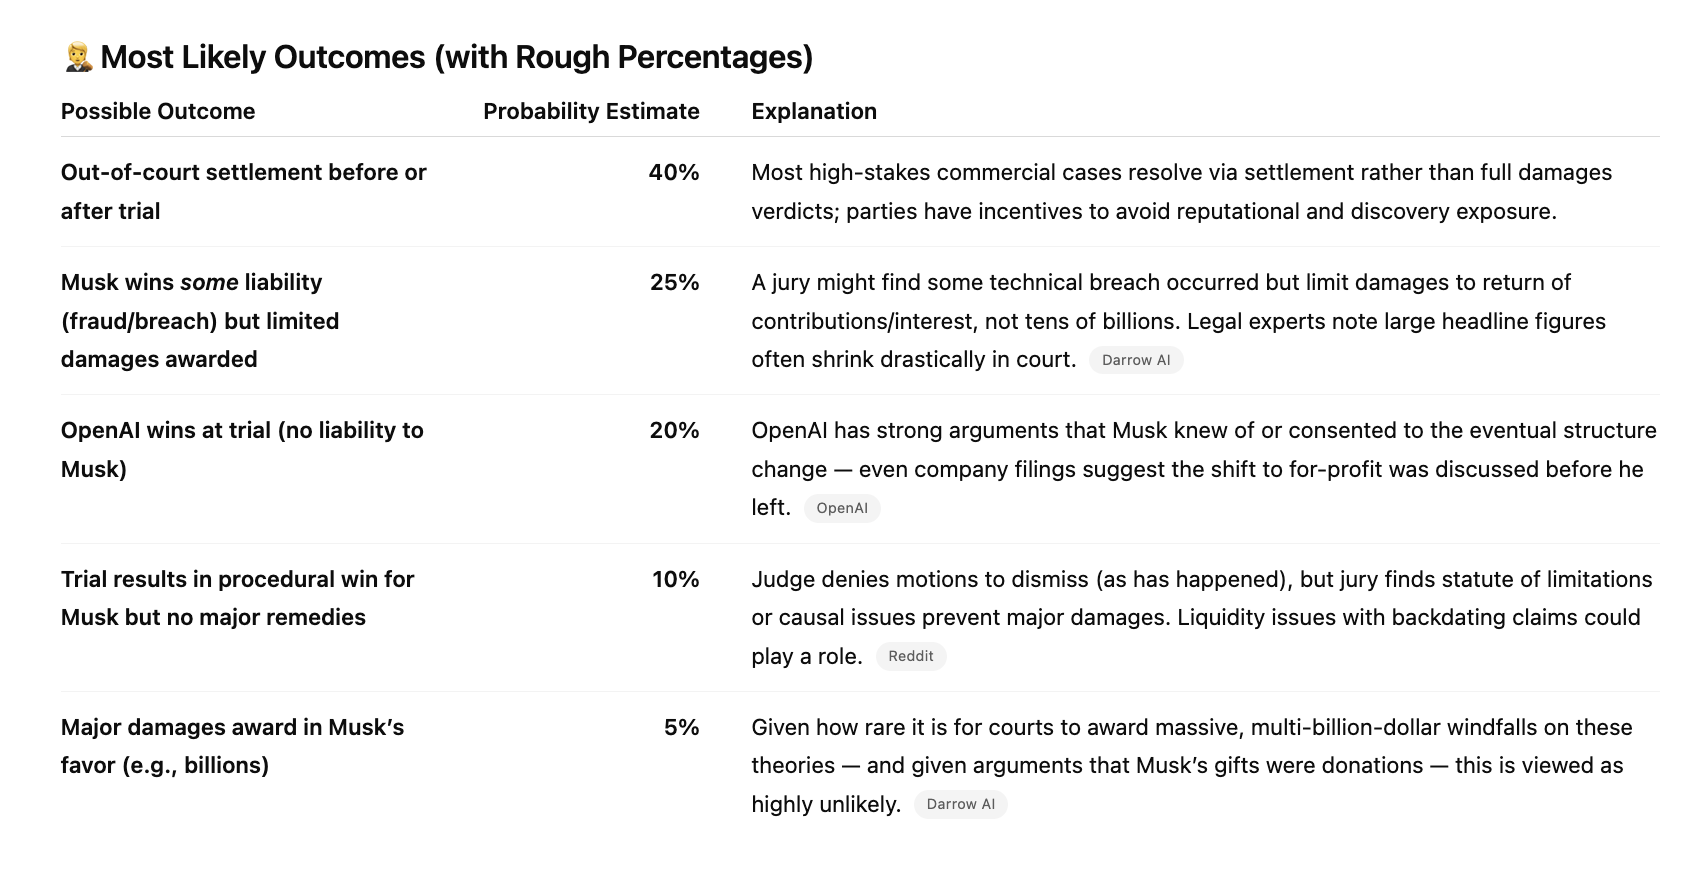Open Darrow AI chip after 'highly unlikely'
The height and width of the screenshot is (876, 1704).
click(960, 804)
